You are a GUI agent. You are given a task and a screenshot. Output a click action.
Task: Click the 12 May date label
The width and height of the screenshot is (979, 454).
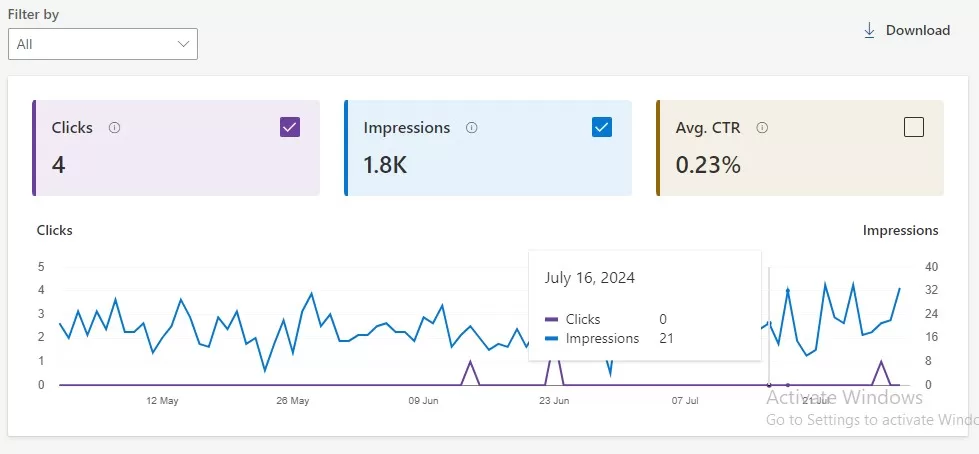[x=162, y=401]
